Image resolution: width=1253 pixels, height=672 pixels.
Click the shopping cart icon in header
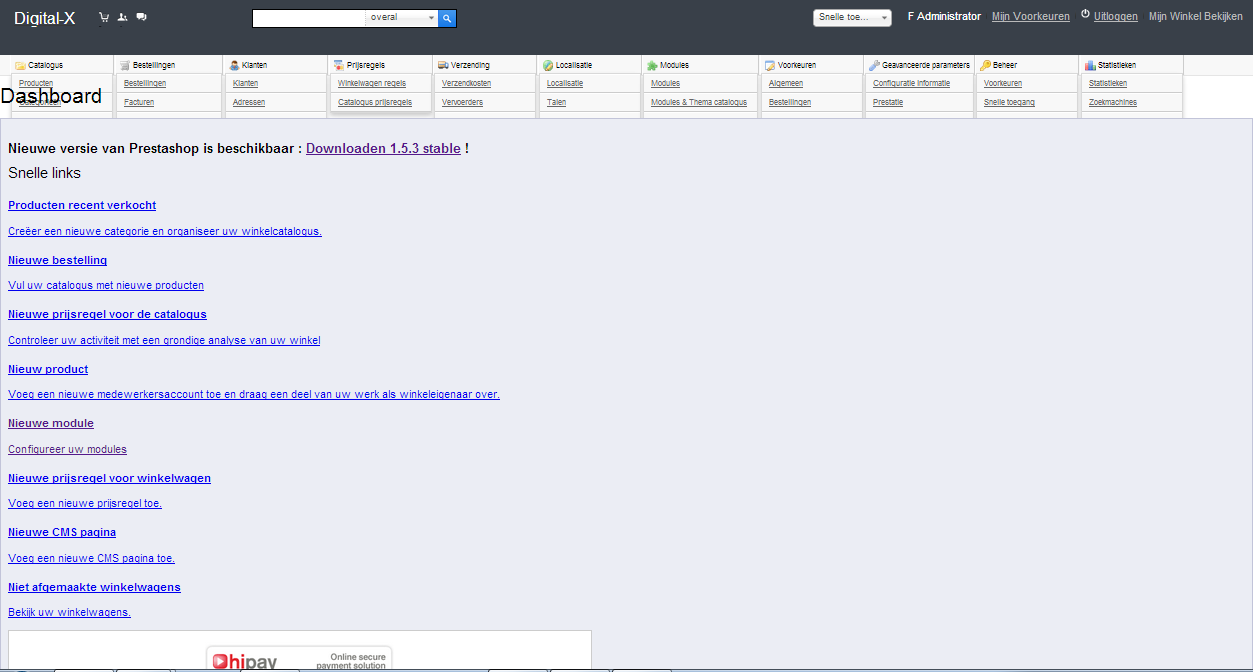click(105, 17)
